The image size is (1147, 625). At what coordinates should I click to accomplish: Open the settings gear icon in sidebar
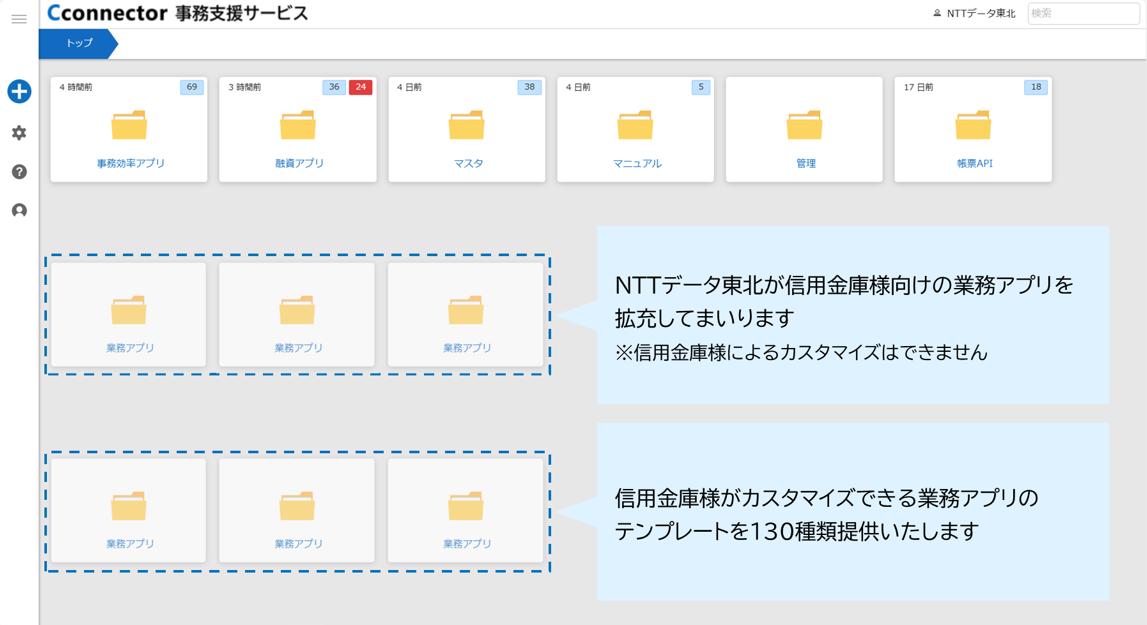(x=18, y=131)
